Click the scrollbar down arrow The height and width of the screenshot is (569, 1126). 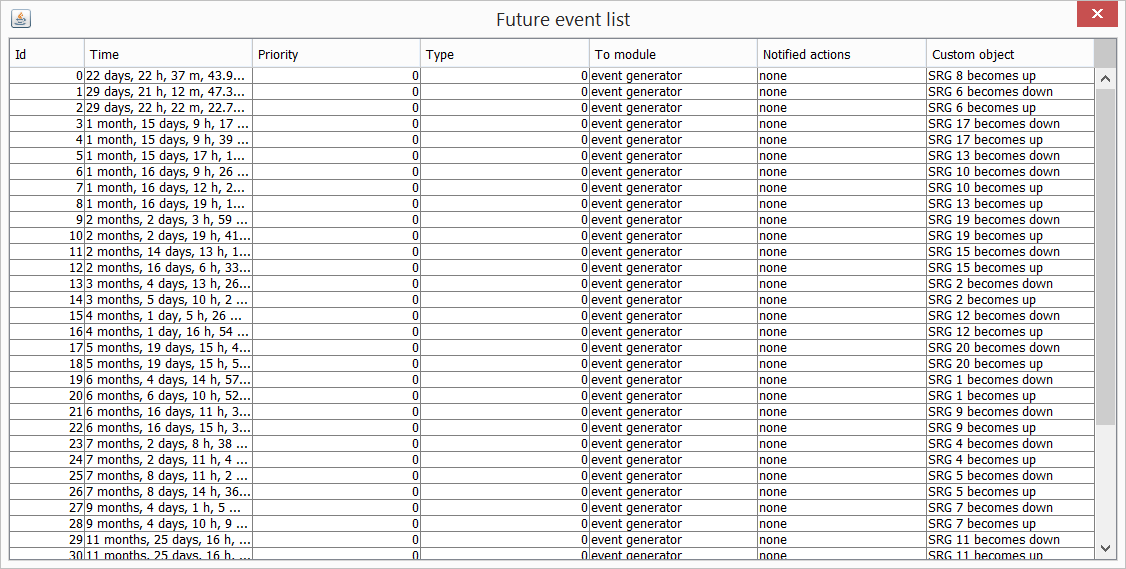click(1105, 548)
